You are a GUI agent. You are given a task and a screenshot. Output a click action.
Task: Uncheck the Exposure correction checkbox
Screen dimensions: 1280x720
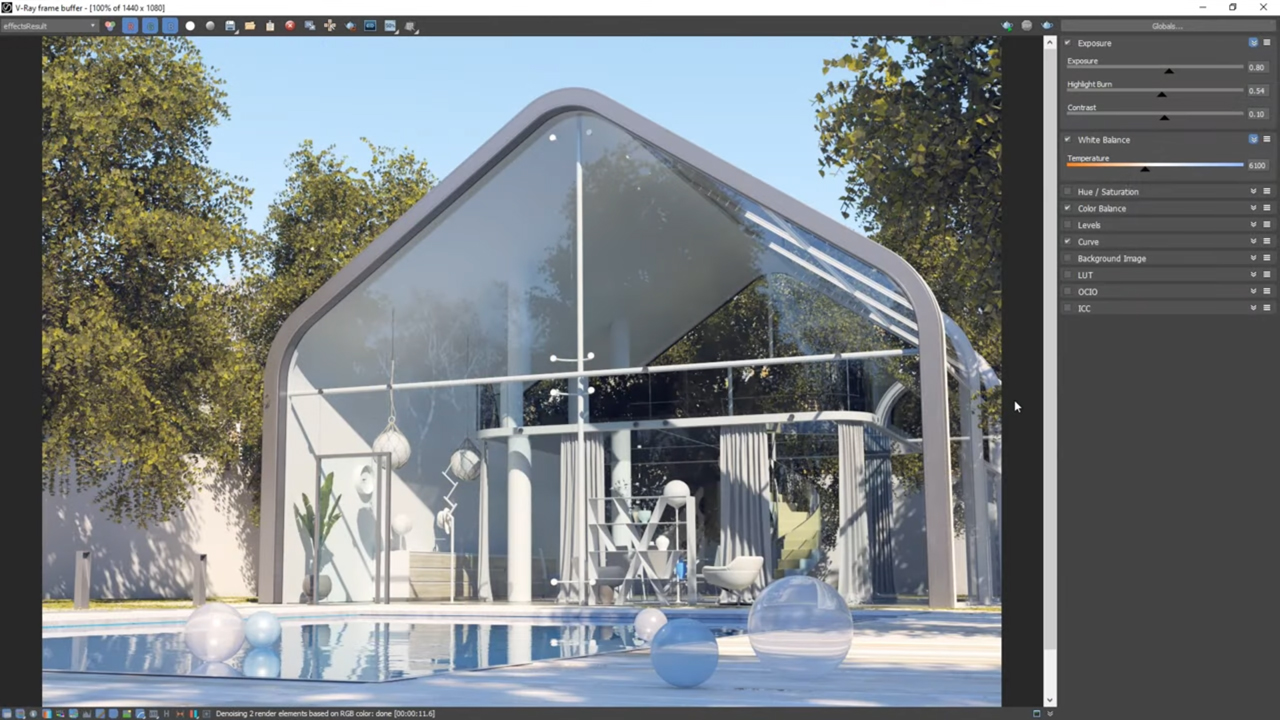[1068, 43]
